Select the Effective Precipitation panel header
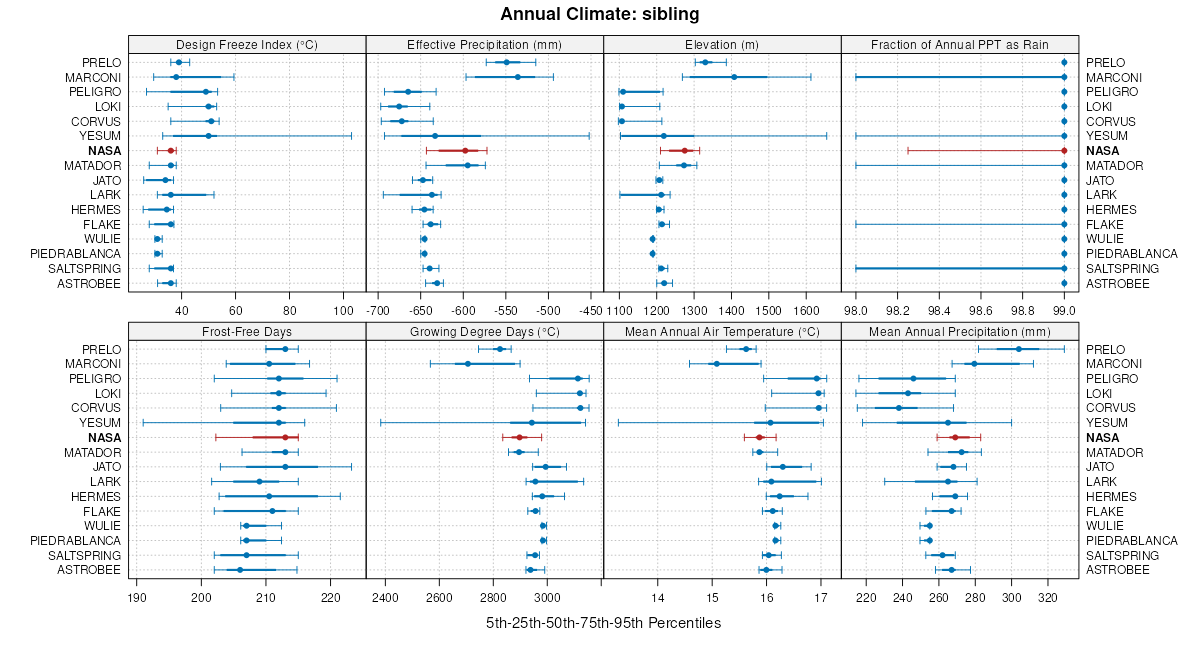1200x650 pixels. [485, 44]
